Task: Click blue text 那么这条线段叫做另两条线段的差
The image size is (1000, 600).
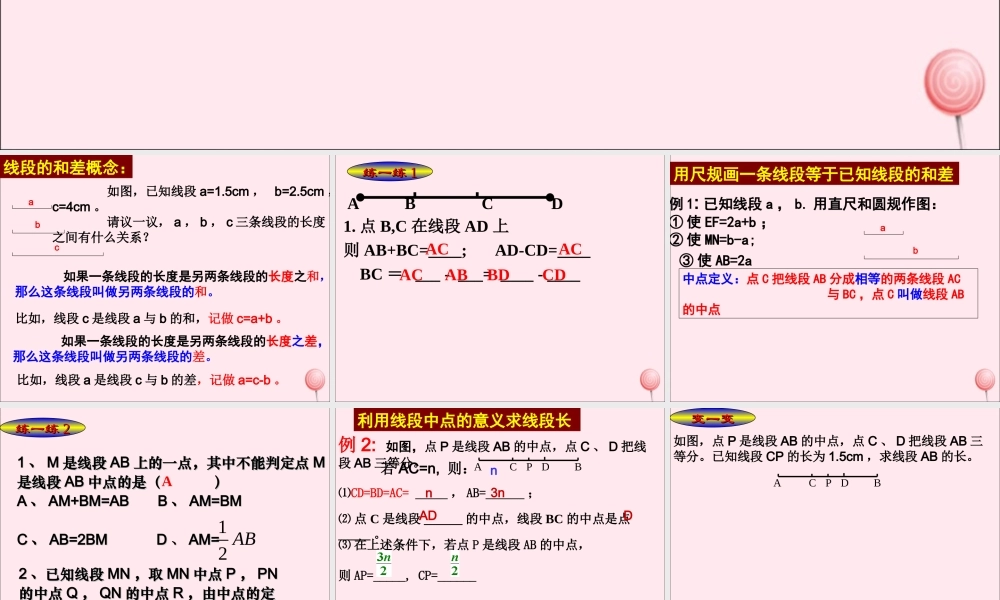Action: [x=112, y=356]
